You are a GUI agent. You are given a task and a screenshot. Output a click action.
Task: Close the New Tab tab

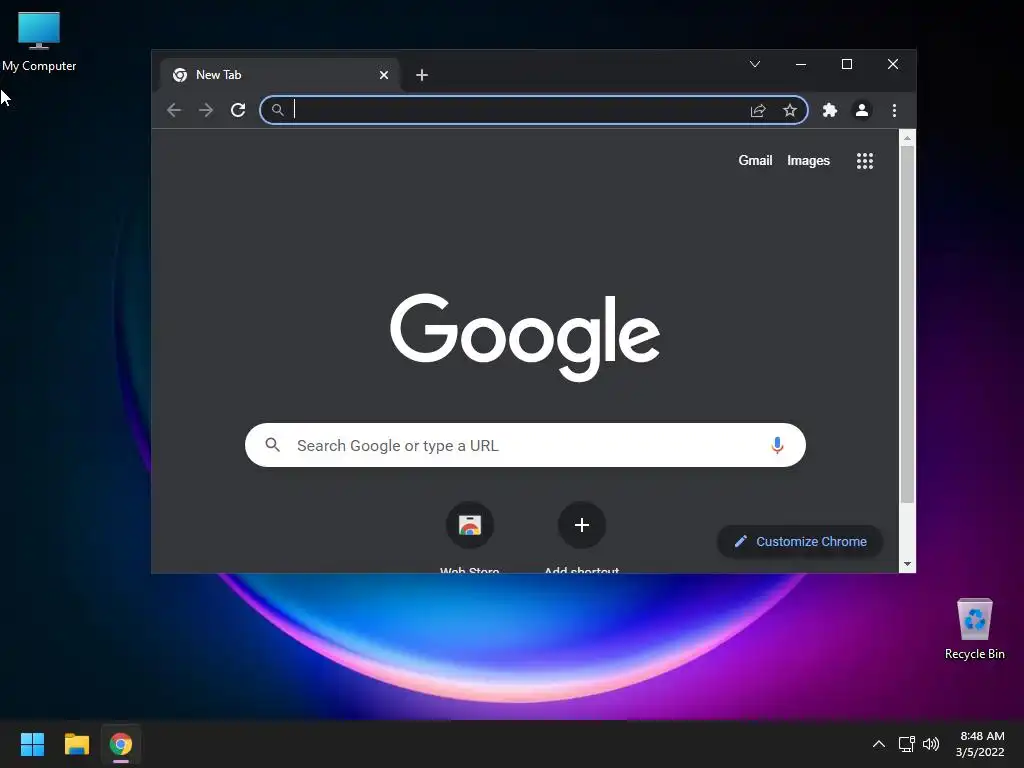coord(384,75)
